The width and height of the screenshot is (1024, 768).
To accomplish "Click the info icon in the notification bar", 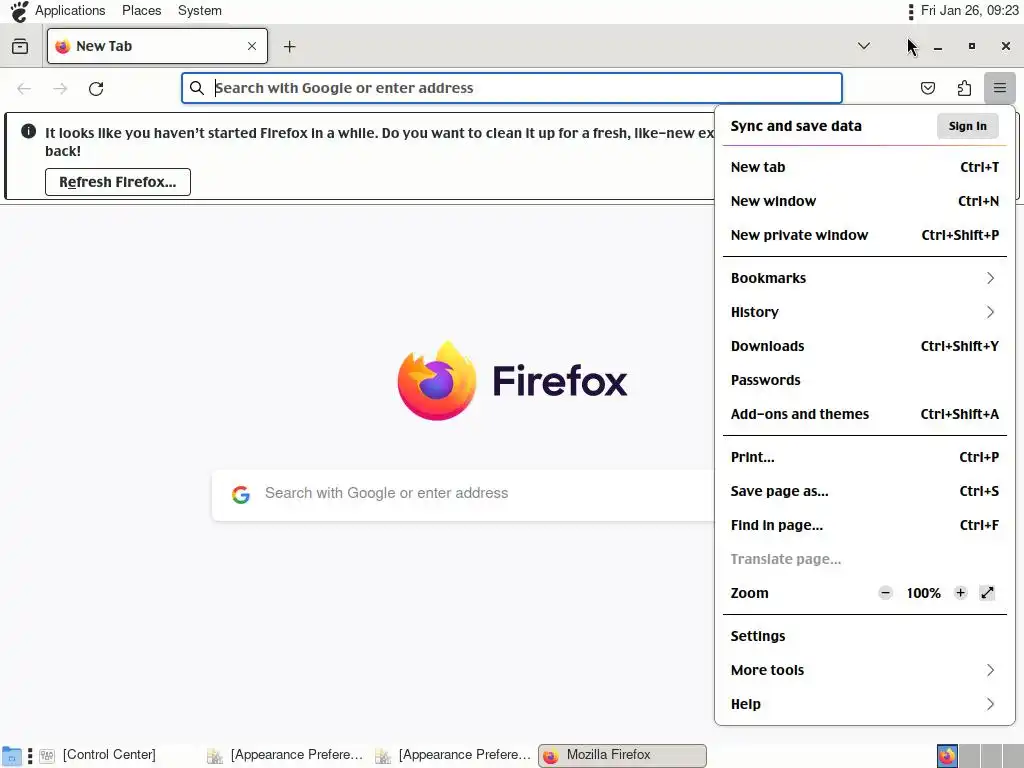I will (x=29, y=131).
